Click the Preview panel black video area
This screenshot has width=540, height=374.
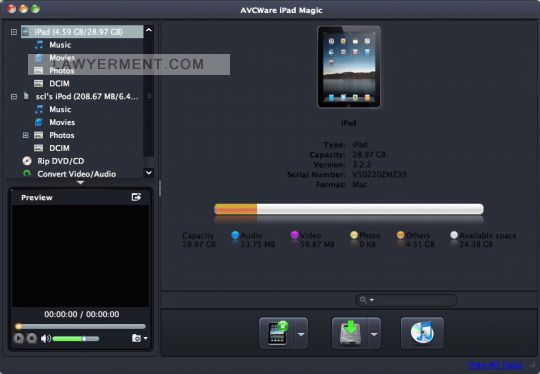(x=81, y=256)
